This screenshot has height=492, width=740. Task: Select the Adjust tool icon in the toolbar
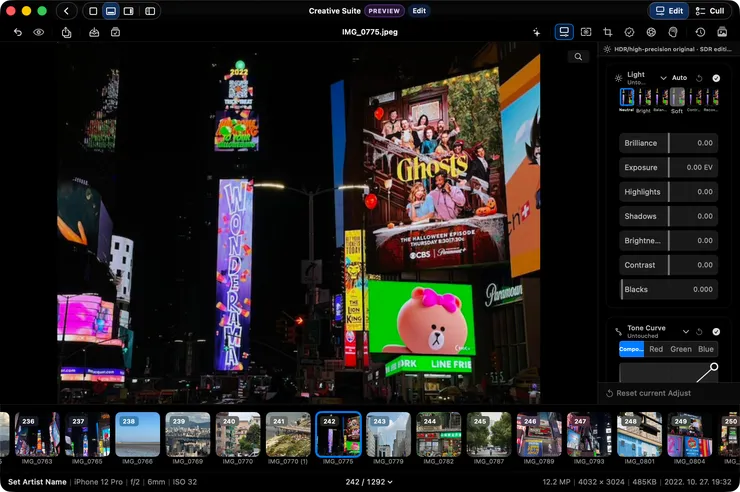click(x=564, y=32)
